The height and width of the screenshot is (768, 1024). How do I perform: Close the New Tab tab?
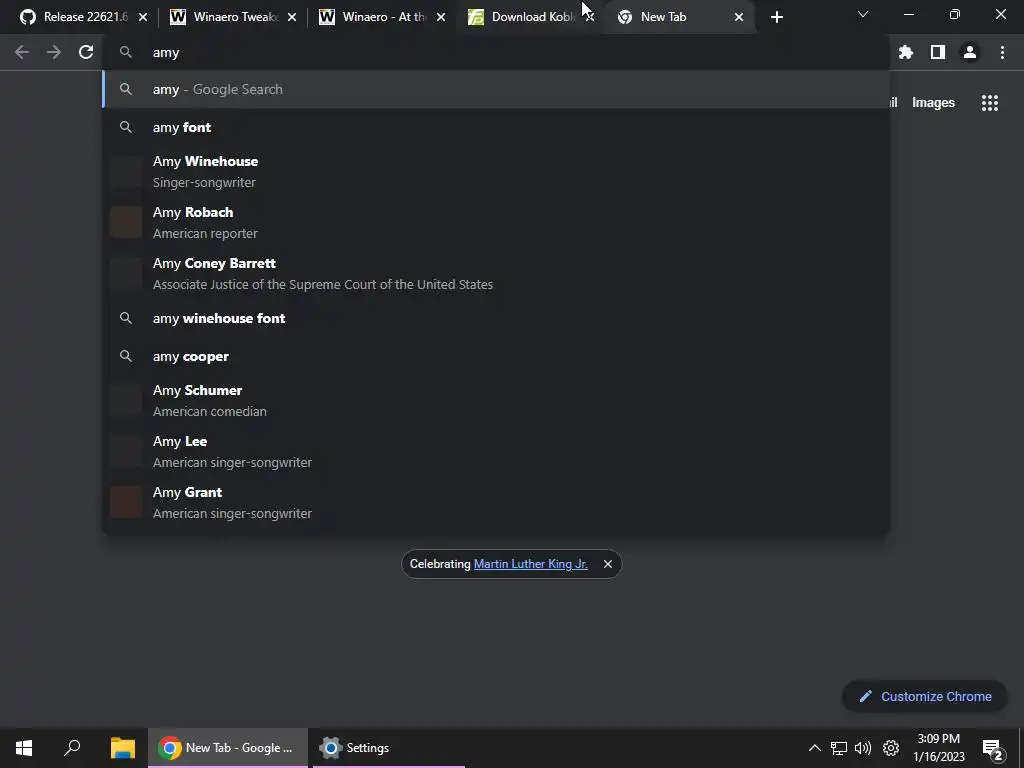pyautogui.click(x=739, y=18)
